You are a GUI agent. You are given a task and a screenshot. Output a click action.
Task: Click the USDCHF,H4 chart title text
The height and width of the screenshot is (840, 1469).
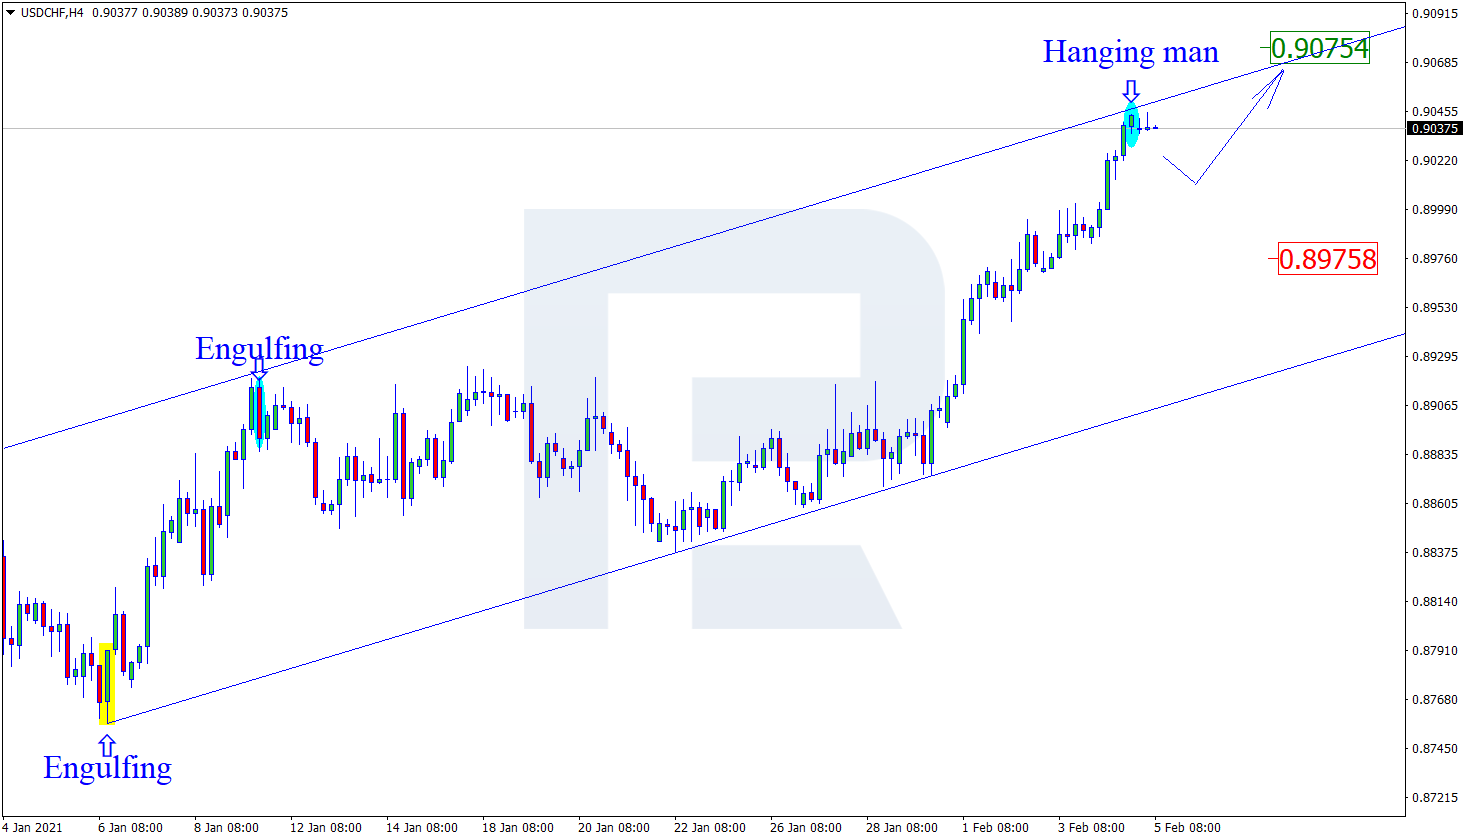[52, 13]
